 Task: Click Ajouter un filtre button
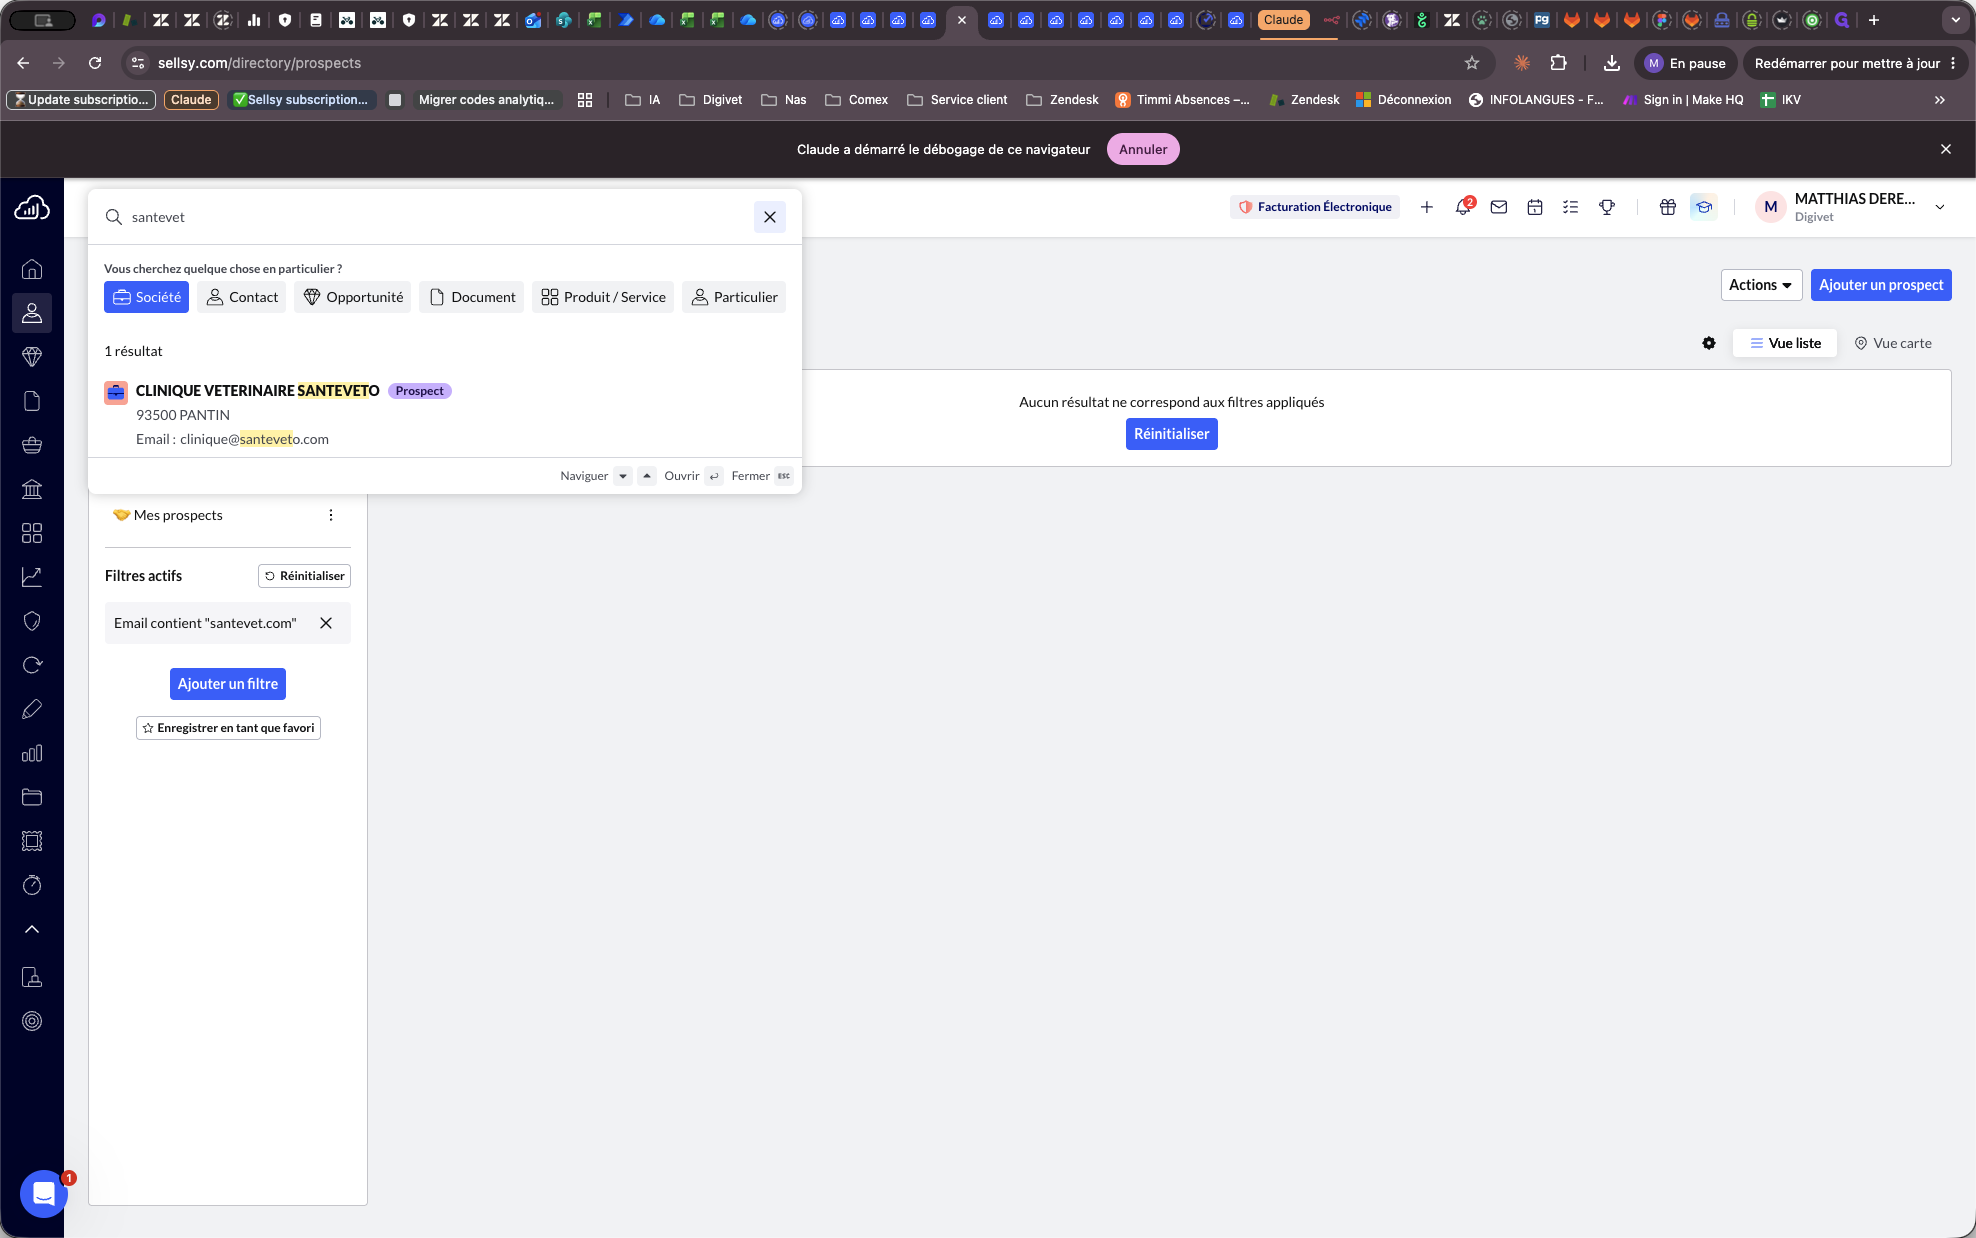coord(228,684)
